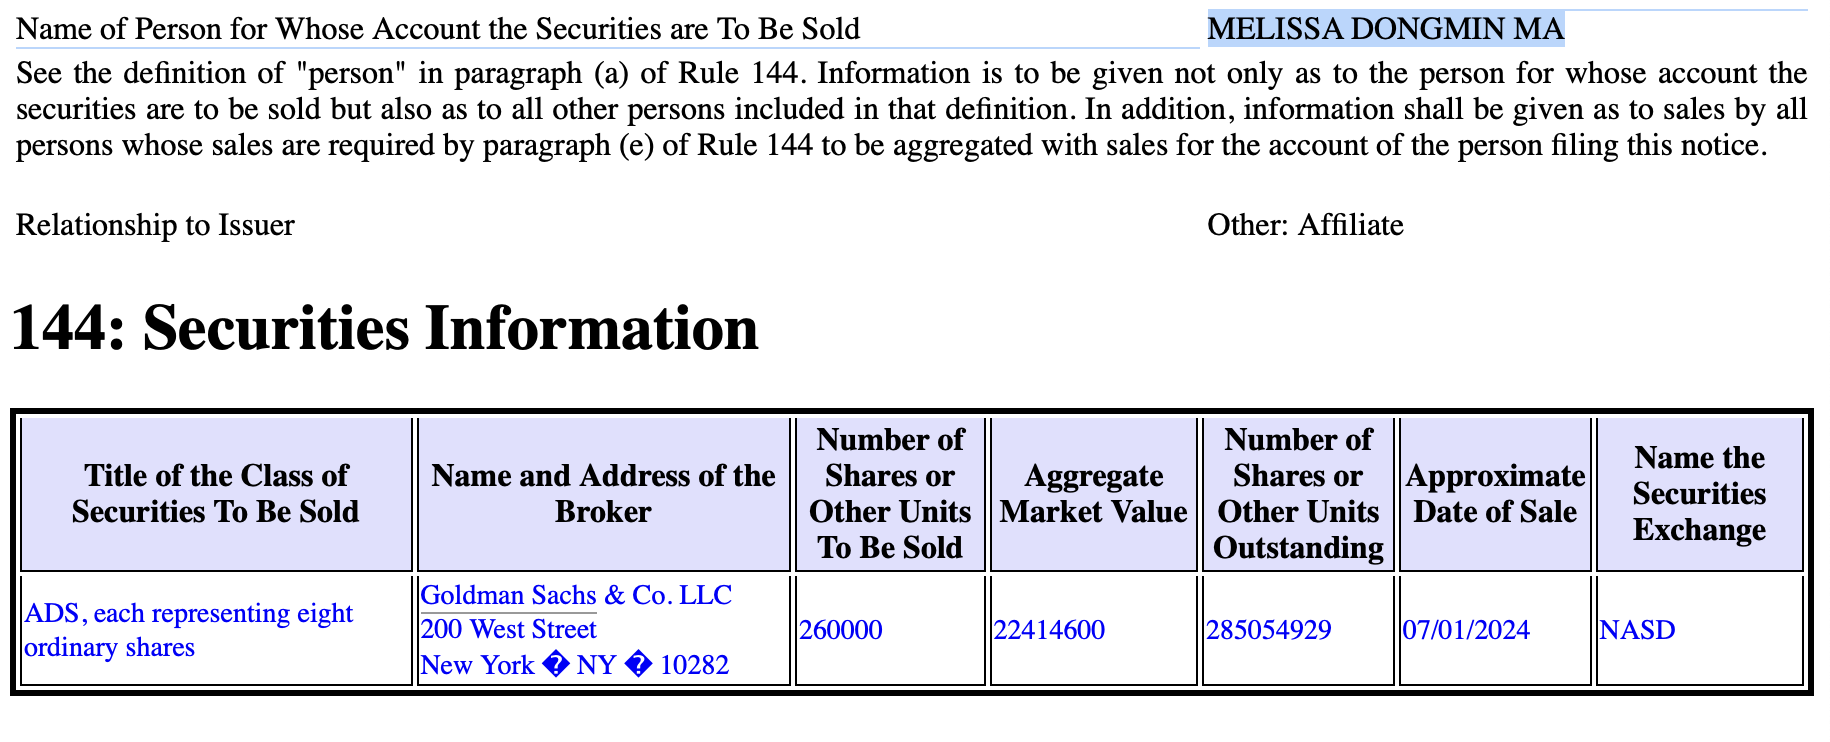
Task: Click the 'ADS, each representing eight ordinary shares' text
Action: pyautogui.click(x=189, y=630)
